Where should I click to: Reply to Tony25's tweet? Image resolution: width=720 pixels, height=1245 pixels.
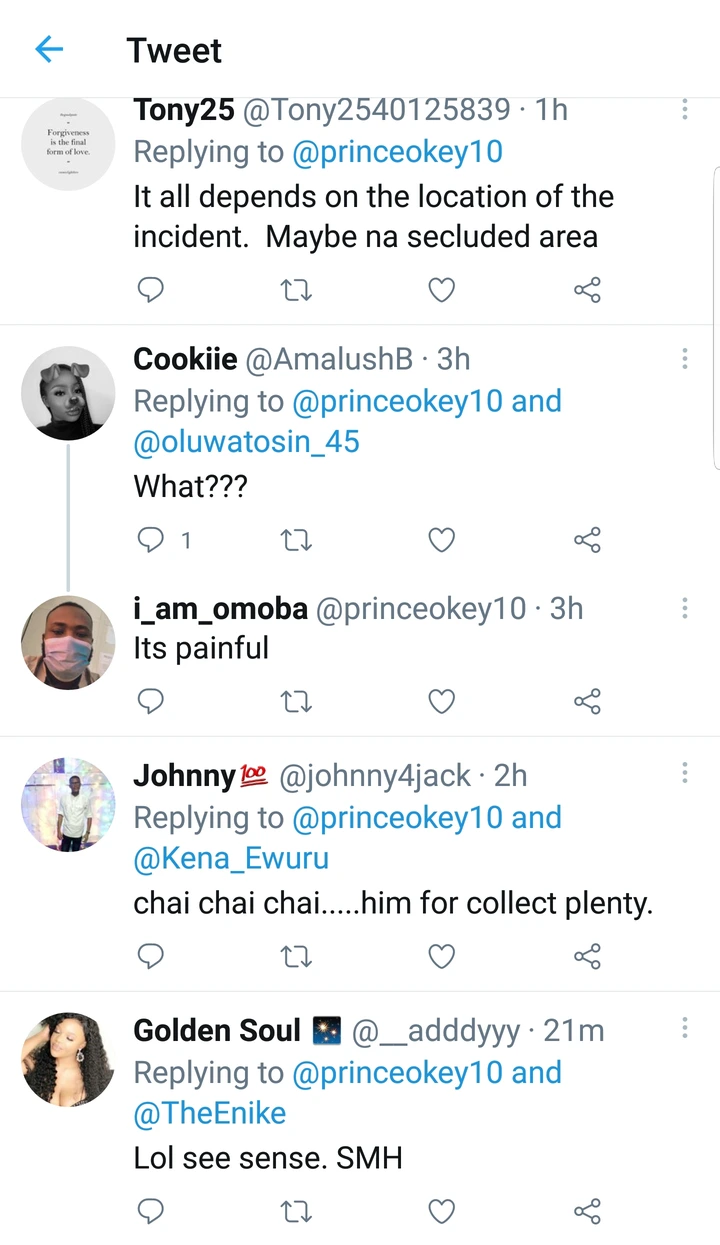(150, 290)
